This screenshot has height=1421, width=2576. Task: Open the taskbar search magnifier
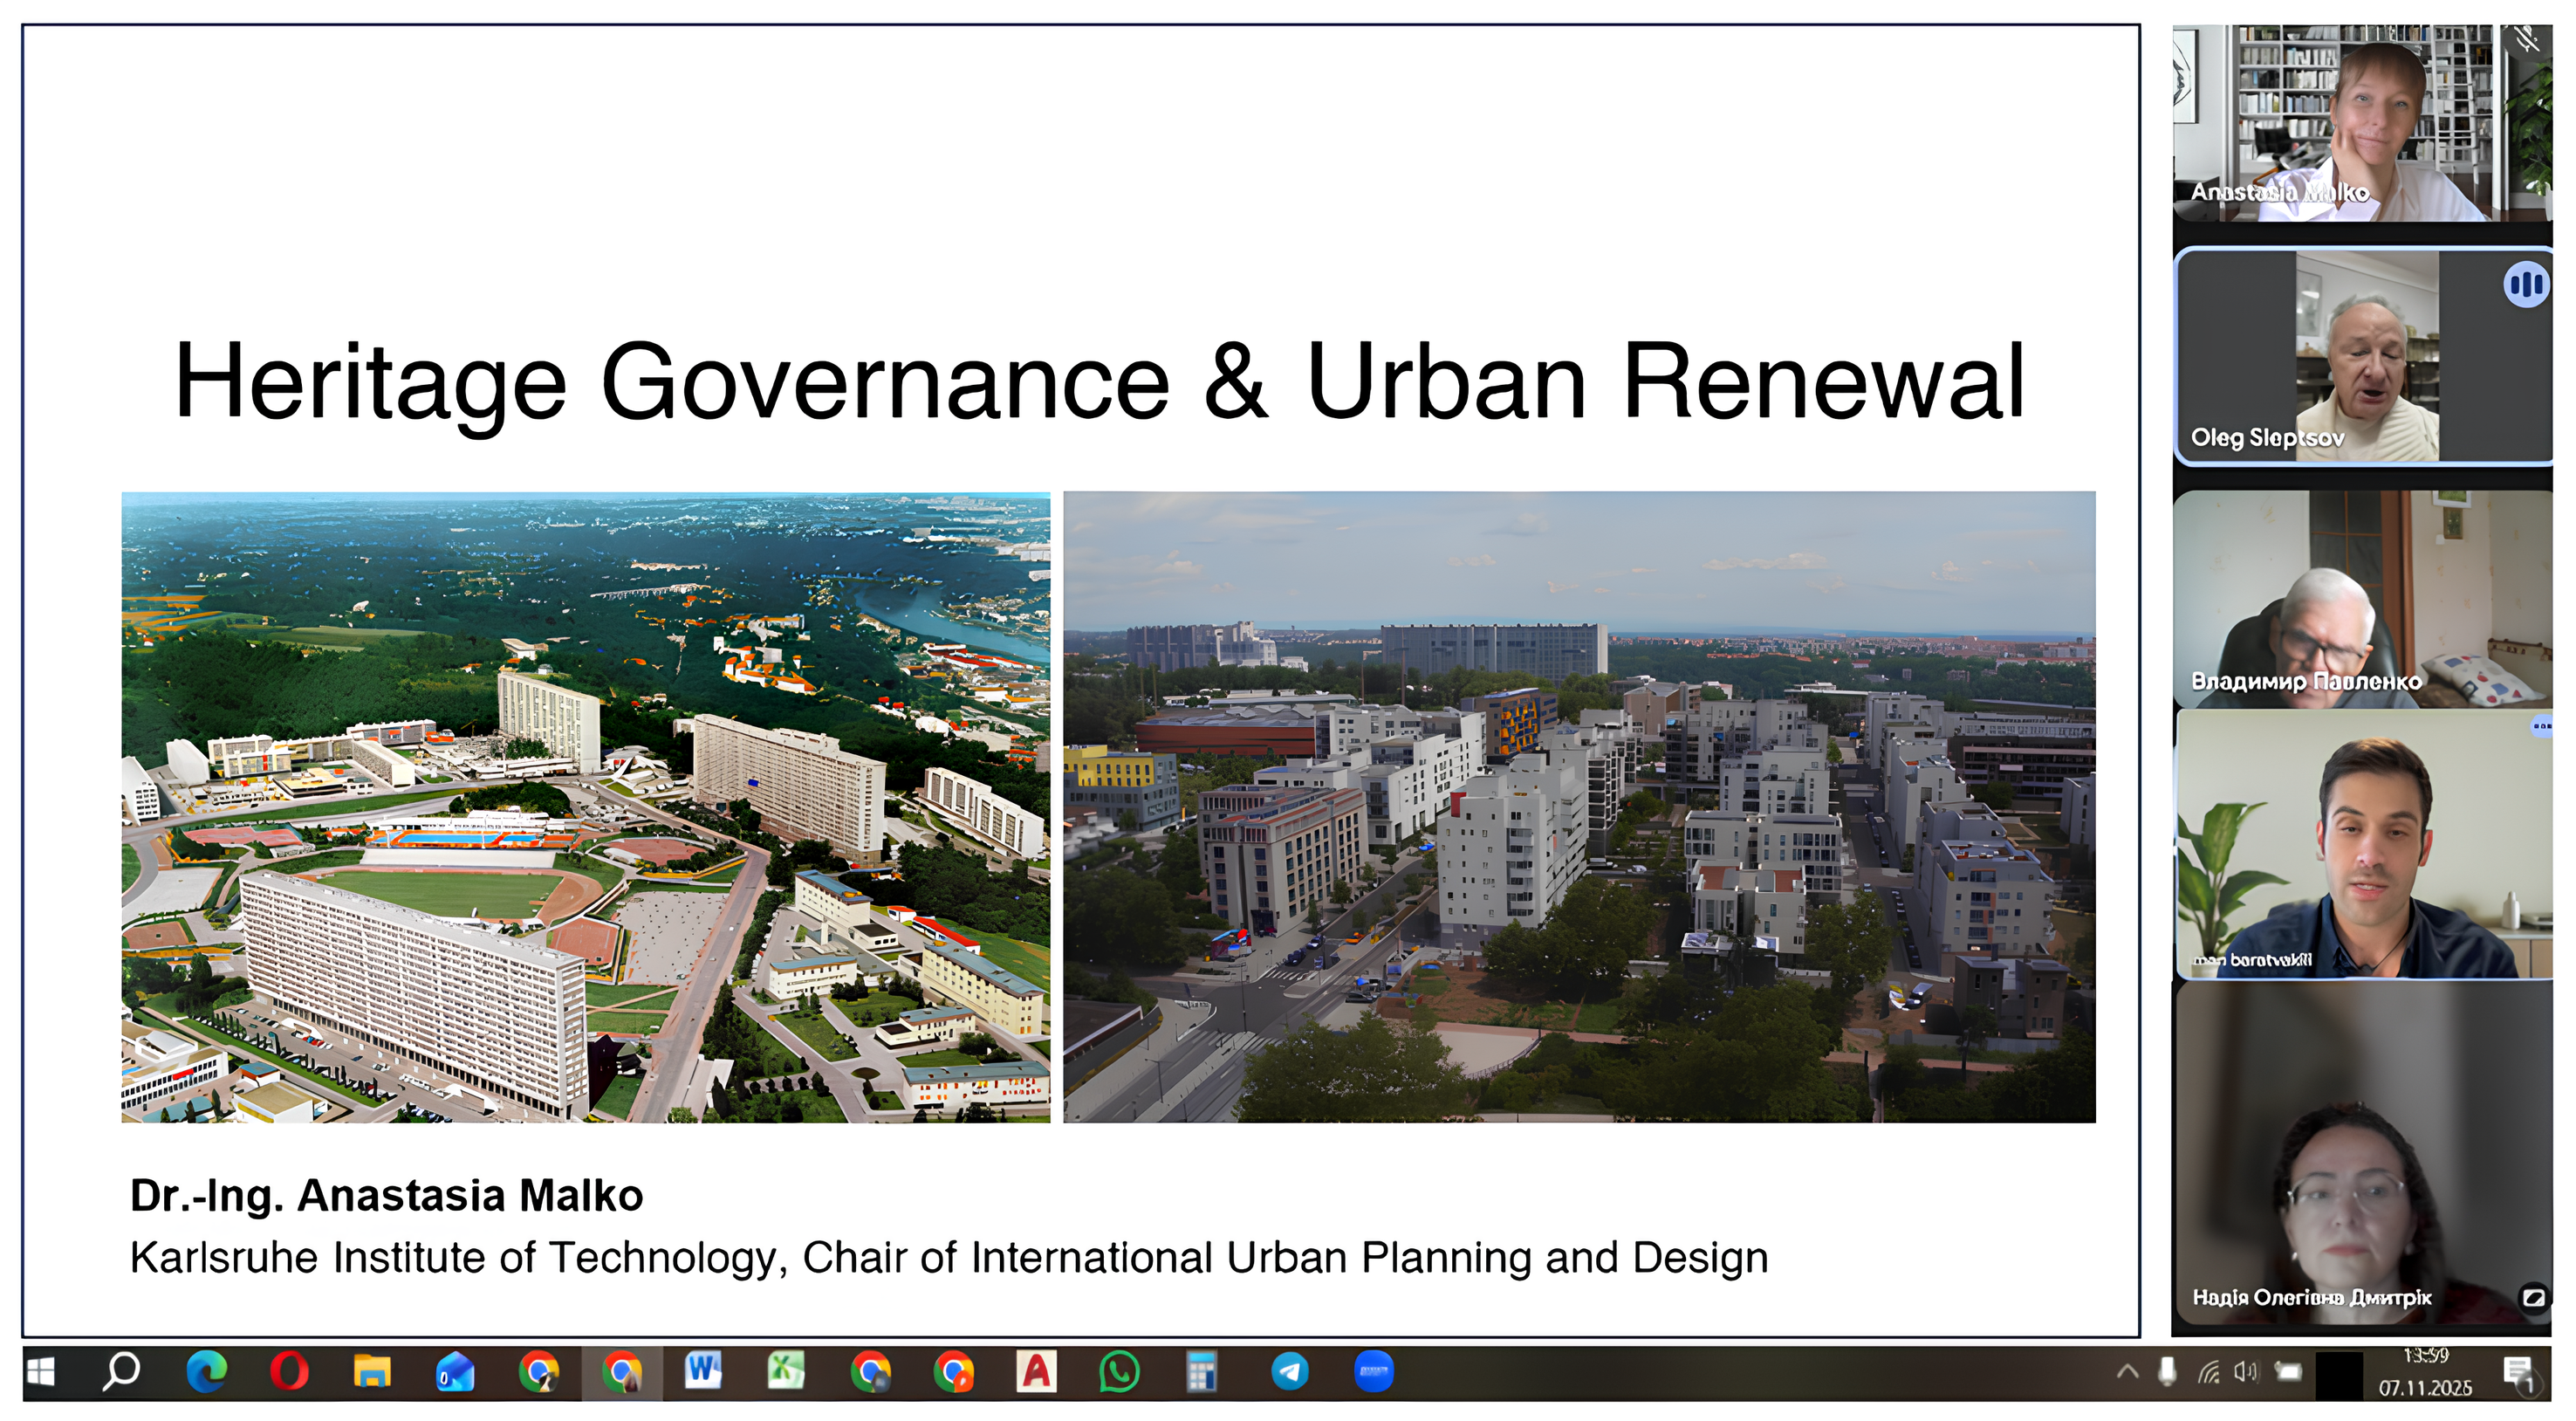(122, 1371)
